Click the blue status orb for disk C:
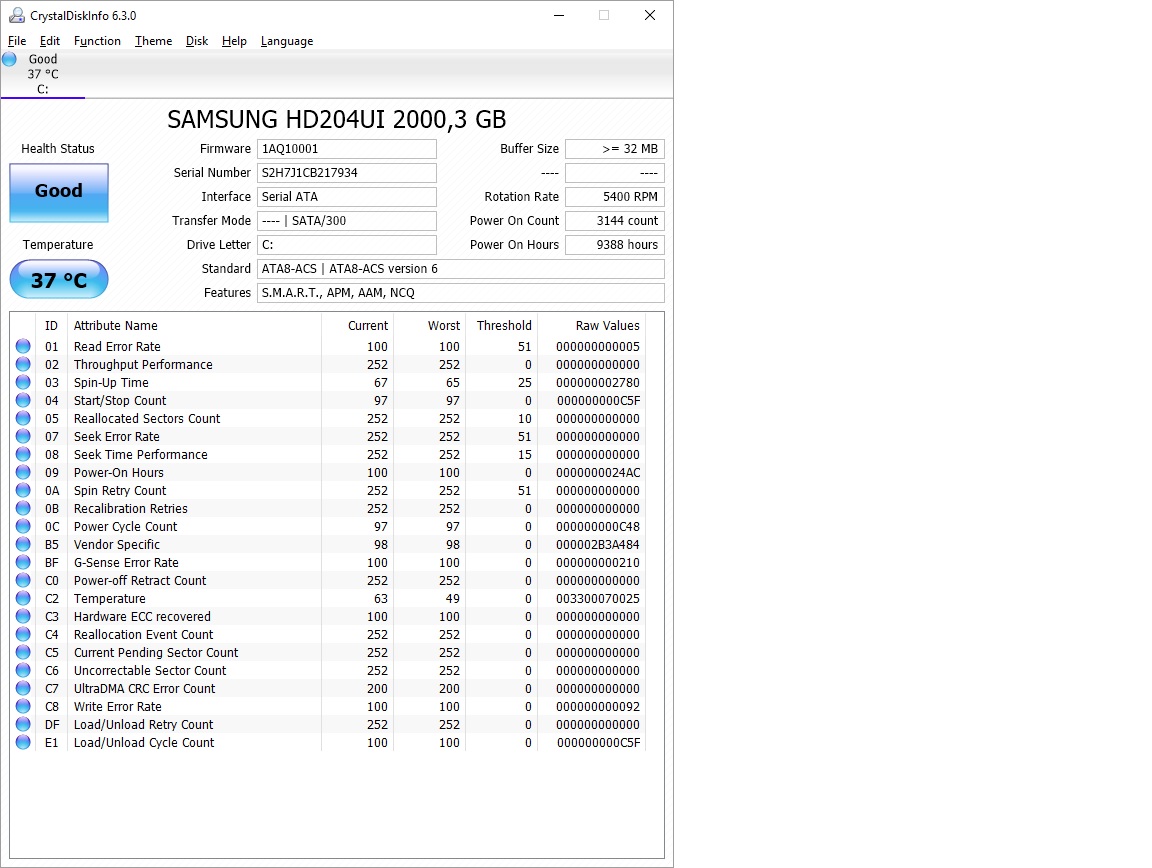 coord(10,60)
